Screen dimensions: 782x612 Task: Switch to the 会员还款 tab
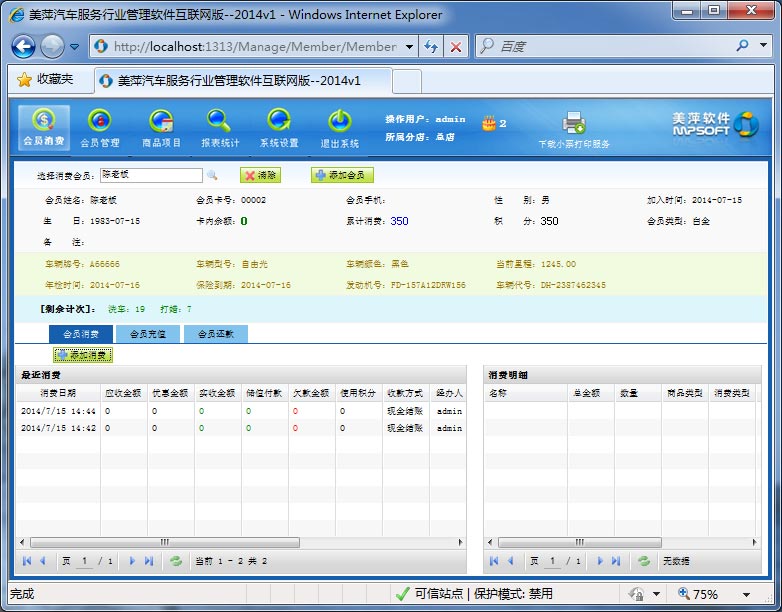pos(215,334)
